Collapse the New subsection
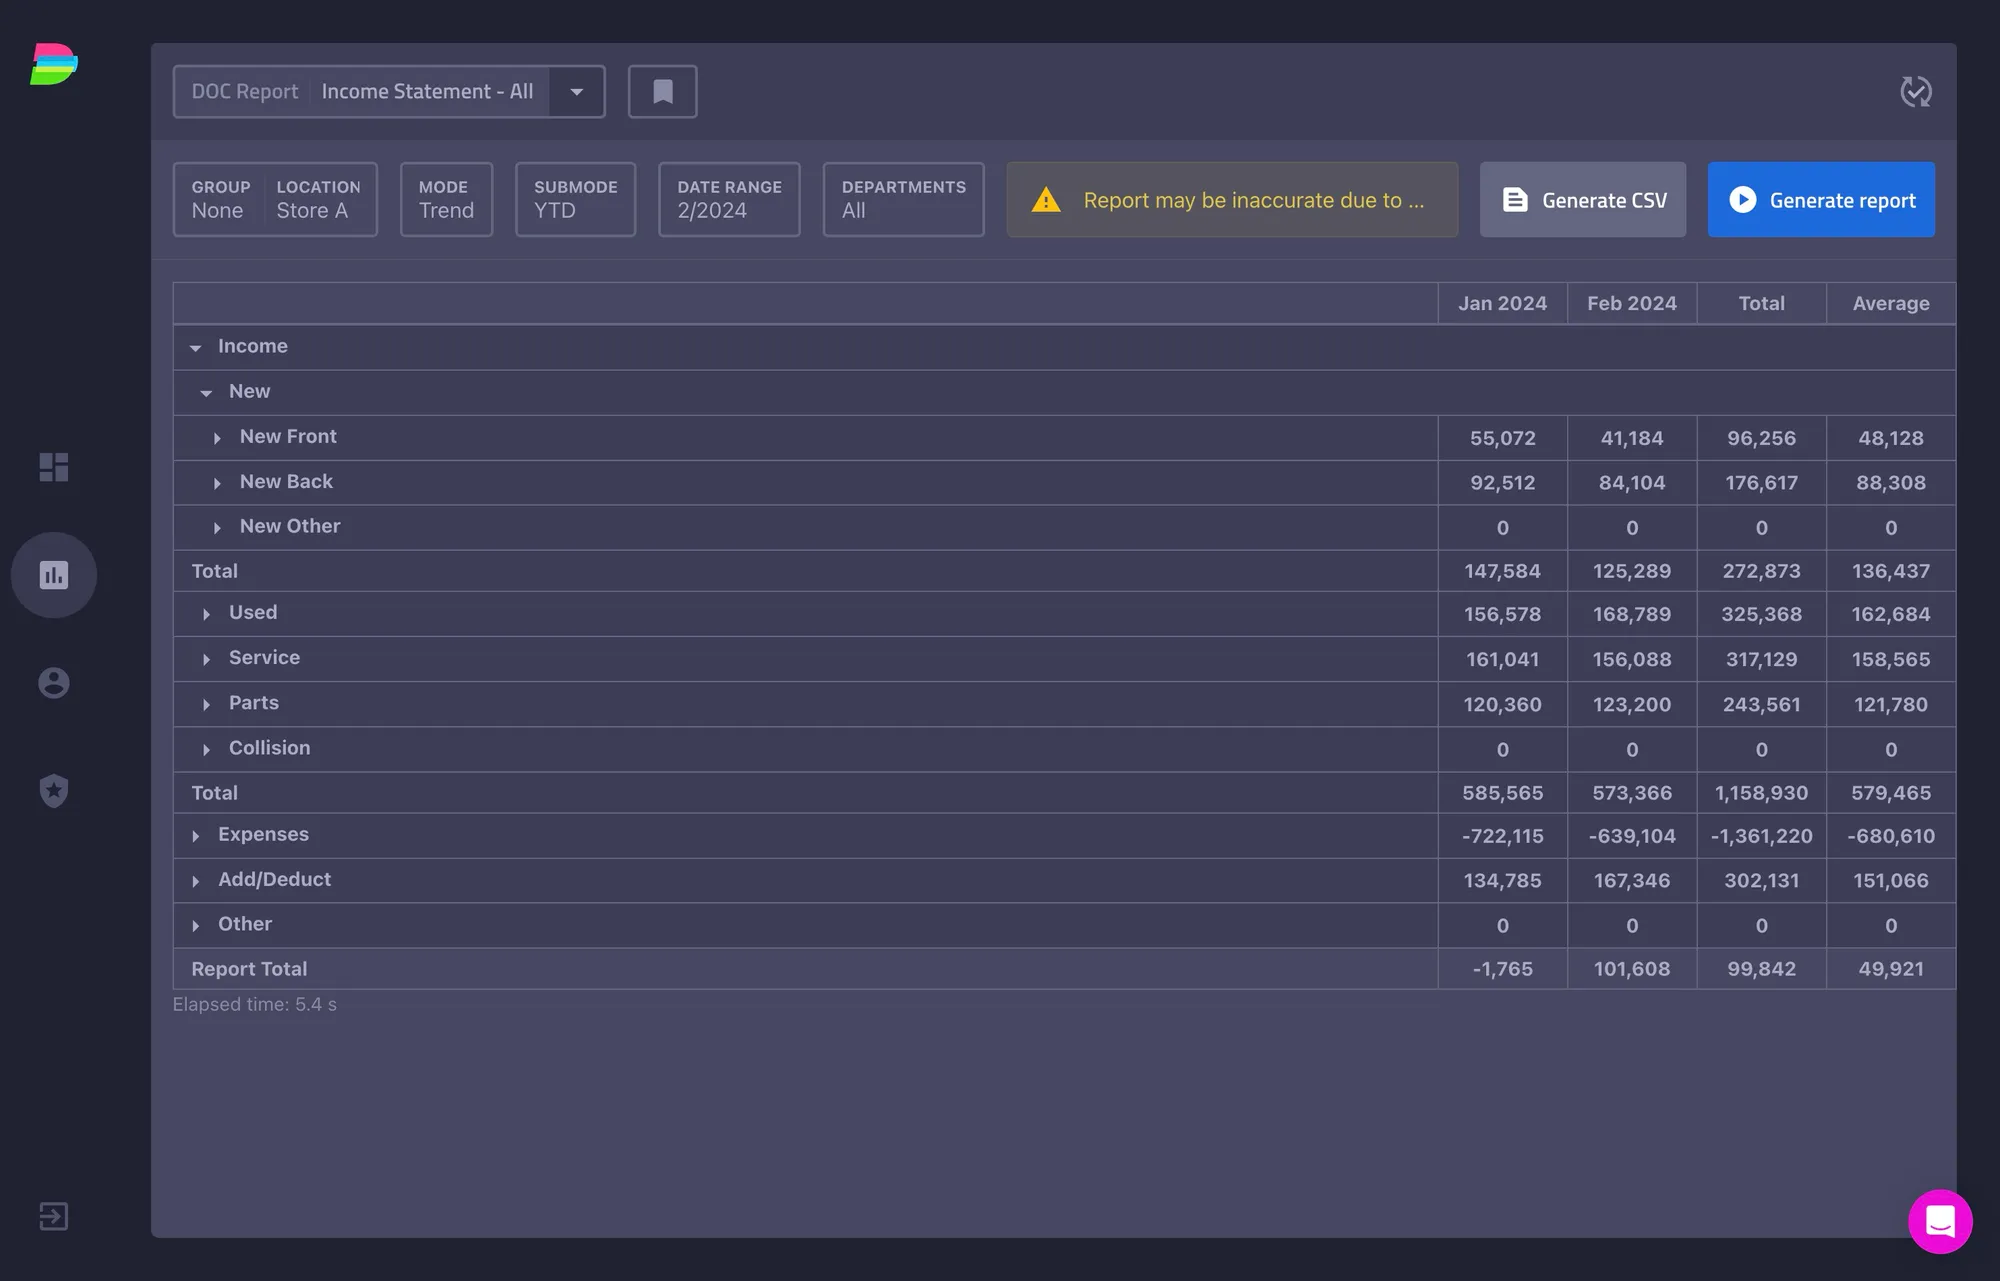This screenshot has height=1281, width=2000. [x=206, y=393]
